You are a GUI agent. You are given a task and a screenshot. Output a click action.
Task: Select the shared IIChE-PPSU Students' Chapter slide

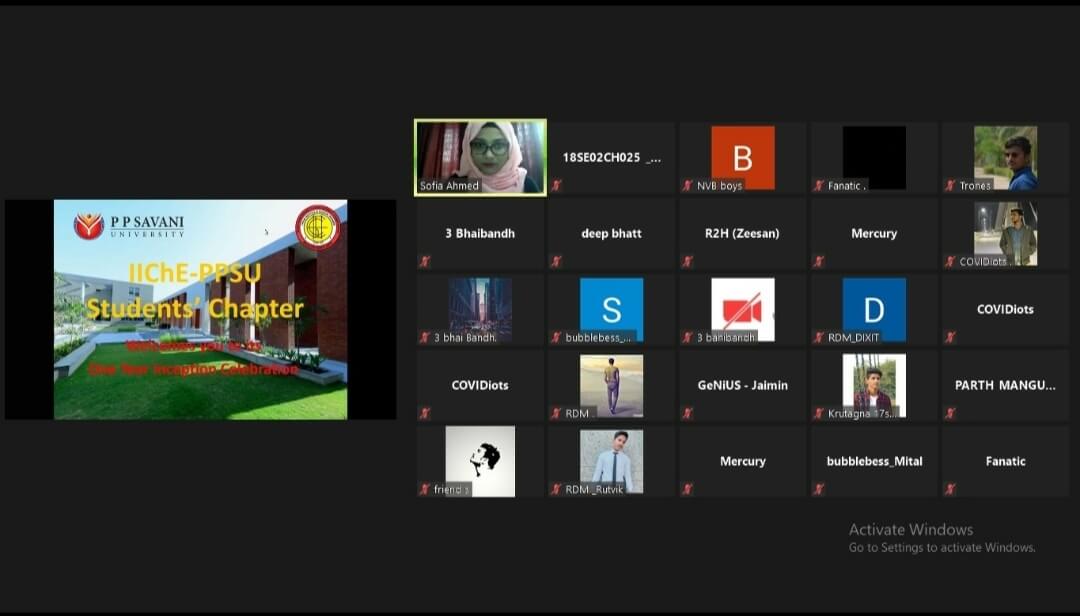200,309
